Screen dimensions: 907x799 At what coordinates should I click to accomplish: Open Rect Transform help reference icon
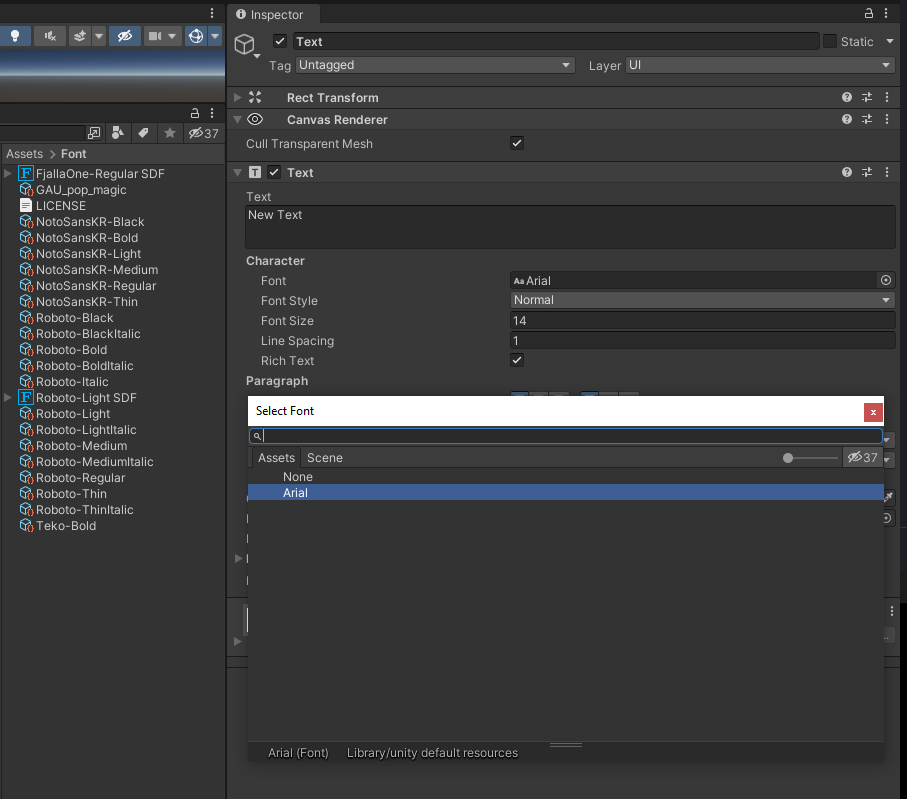pyautogui.click(x=847, y=98)
